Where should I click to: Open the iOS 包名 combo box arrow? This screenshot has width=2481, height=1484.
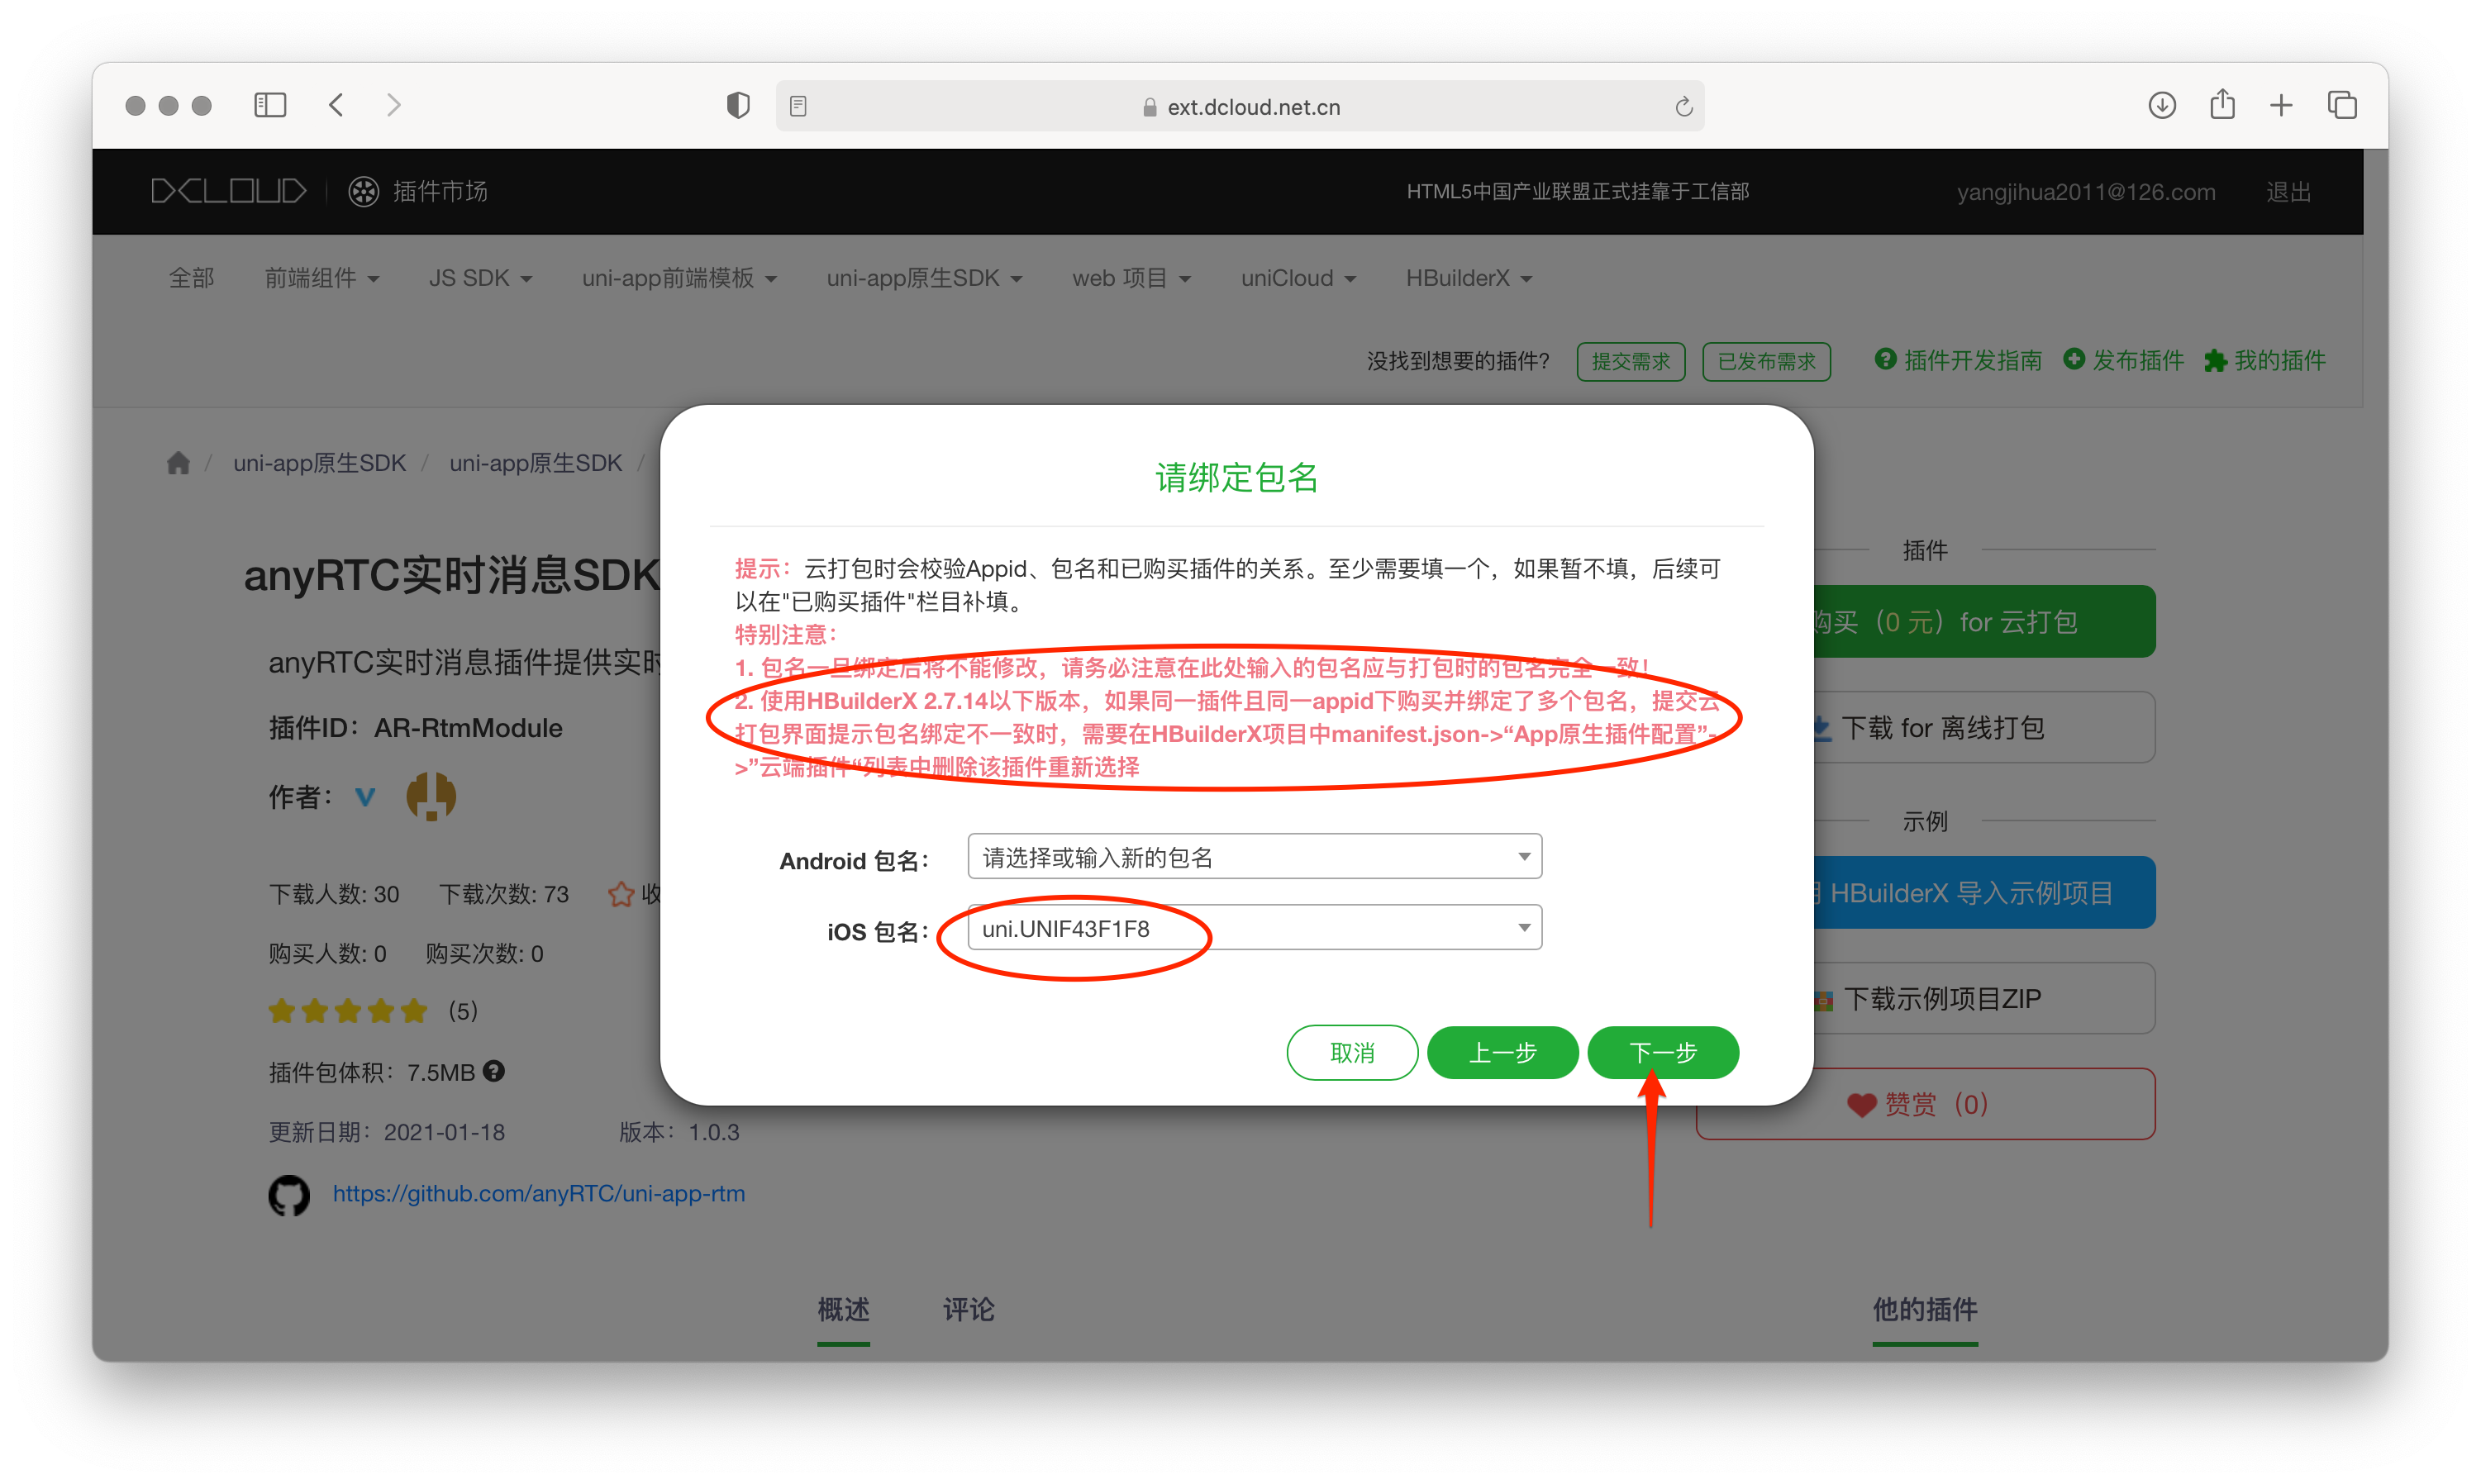pyautogui.click(x=1523, y=927)
